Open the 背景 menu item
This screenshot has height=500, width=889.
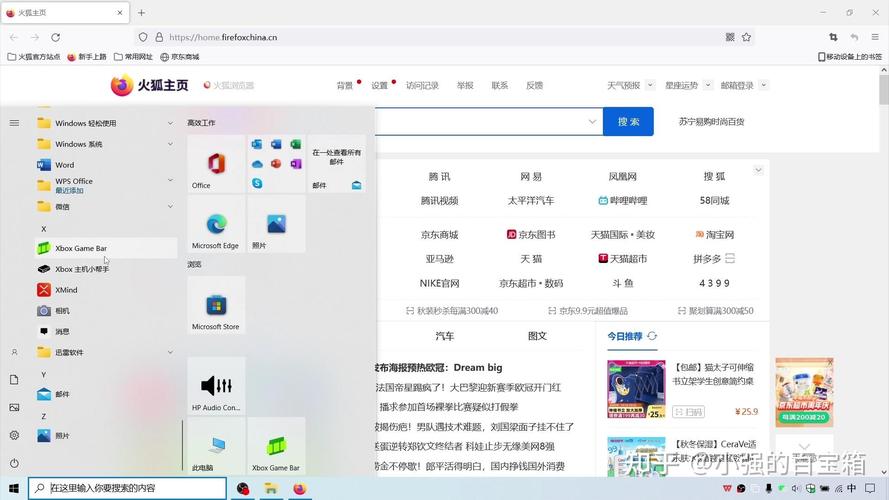tap(345, 86)
